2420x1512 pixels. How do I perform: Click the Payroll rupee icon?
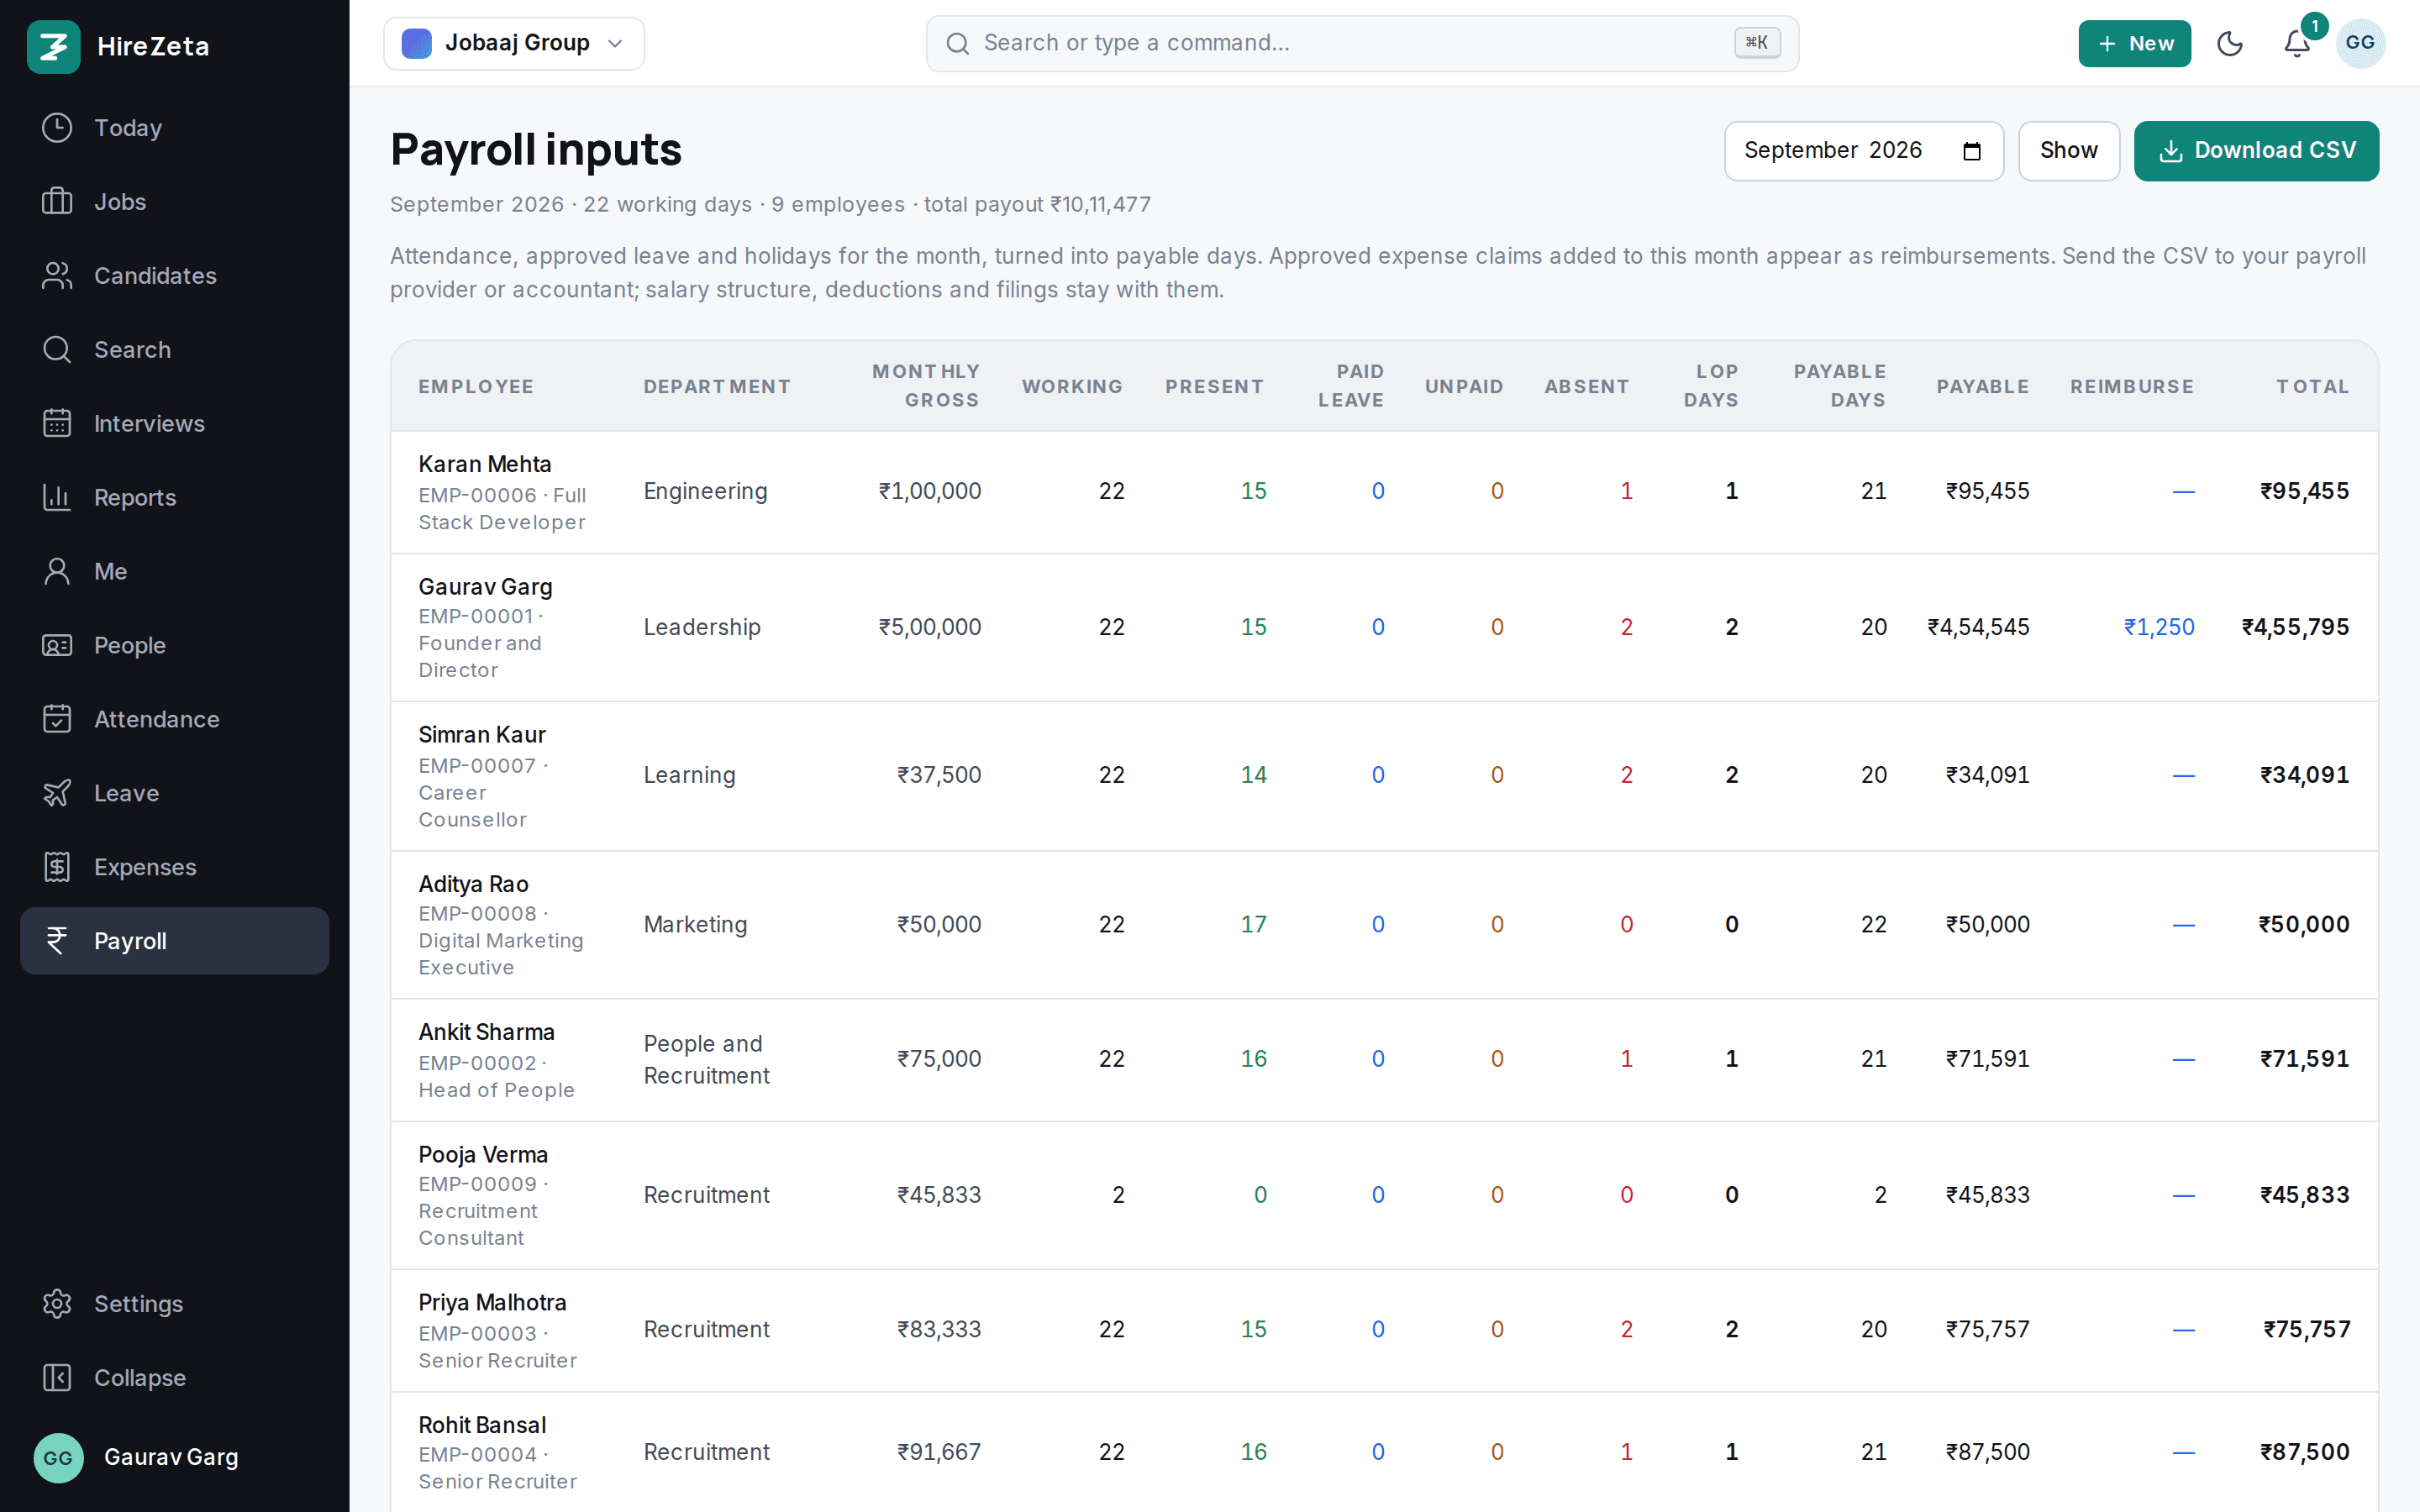tap(57, 941)
